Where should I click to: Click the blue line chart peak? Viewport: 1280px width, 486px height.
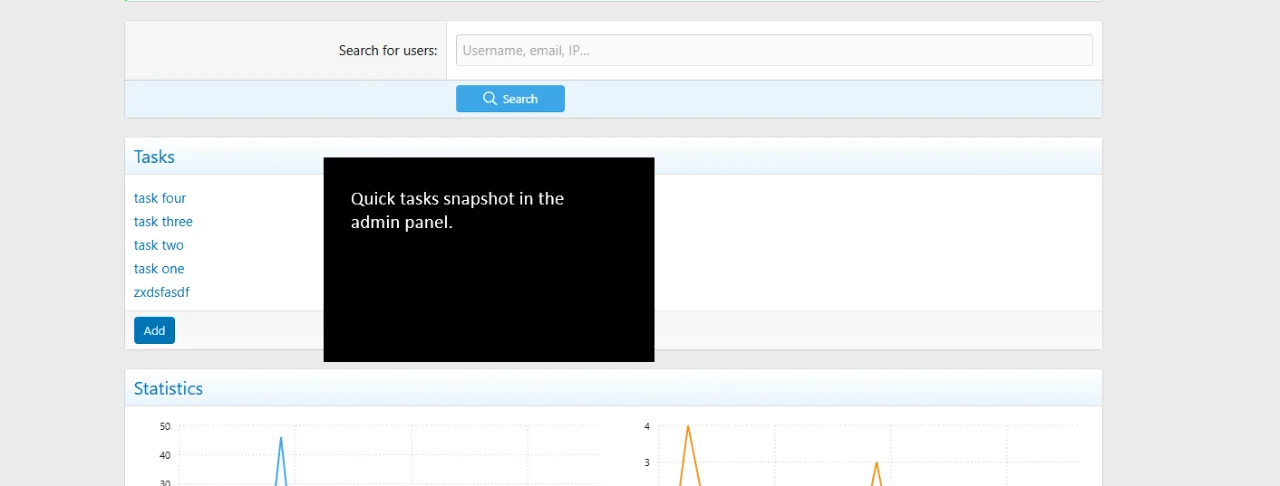281,439
